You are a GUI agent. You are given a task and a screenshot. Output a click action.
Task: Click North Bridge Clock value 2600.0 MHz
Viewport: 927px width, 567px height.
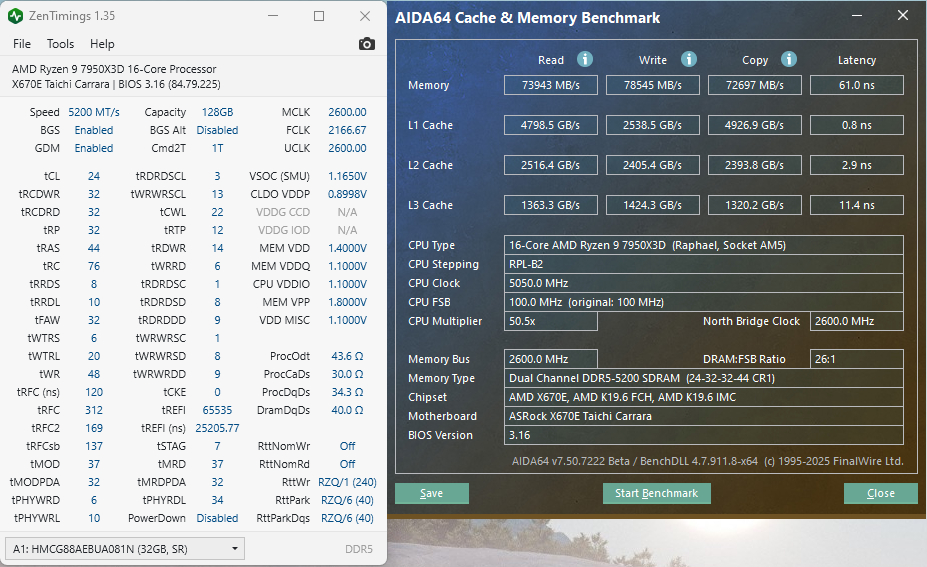click(x=857, y=321)
